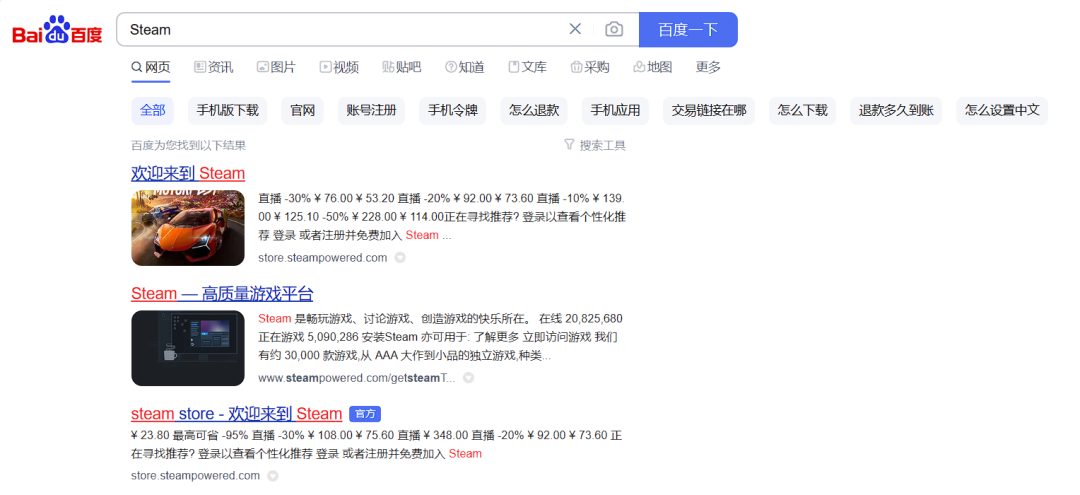Switch to the 图片 tab
Screen dimensions: 1080x495
[x=276, y=67]
